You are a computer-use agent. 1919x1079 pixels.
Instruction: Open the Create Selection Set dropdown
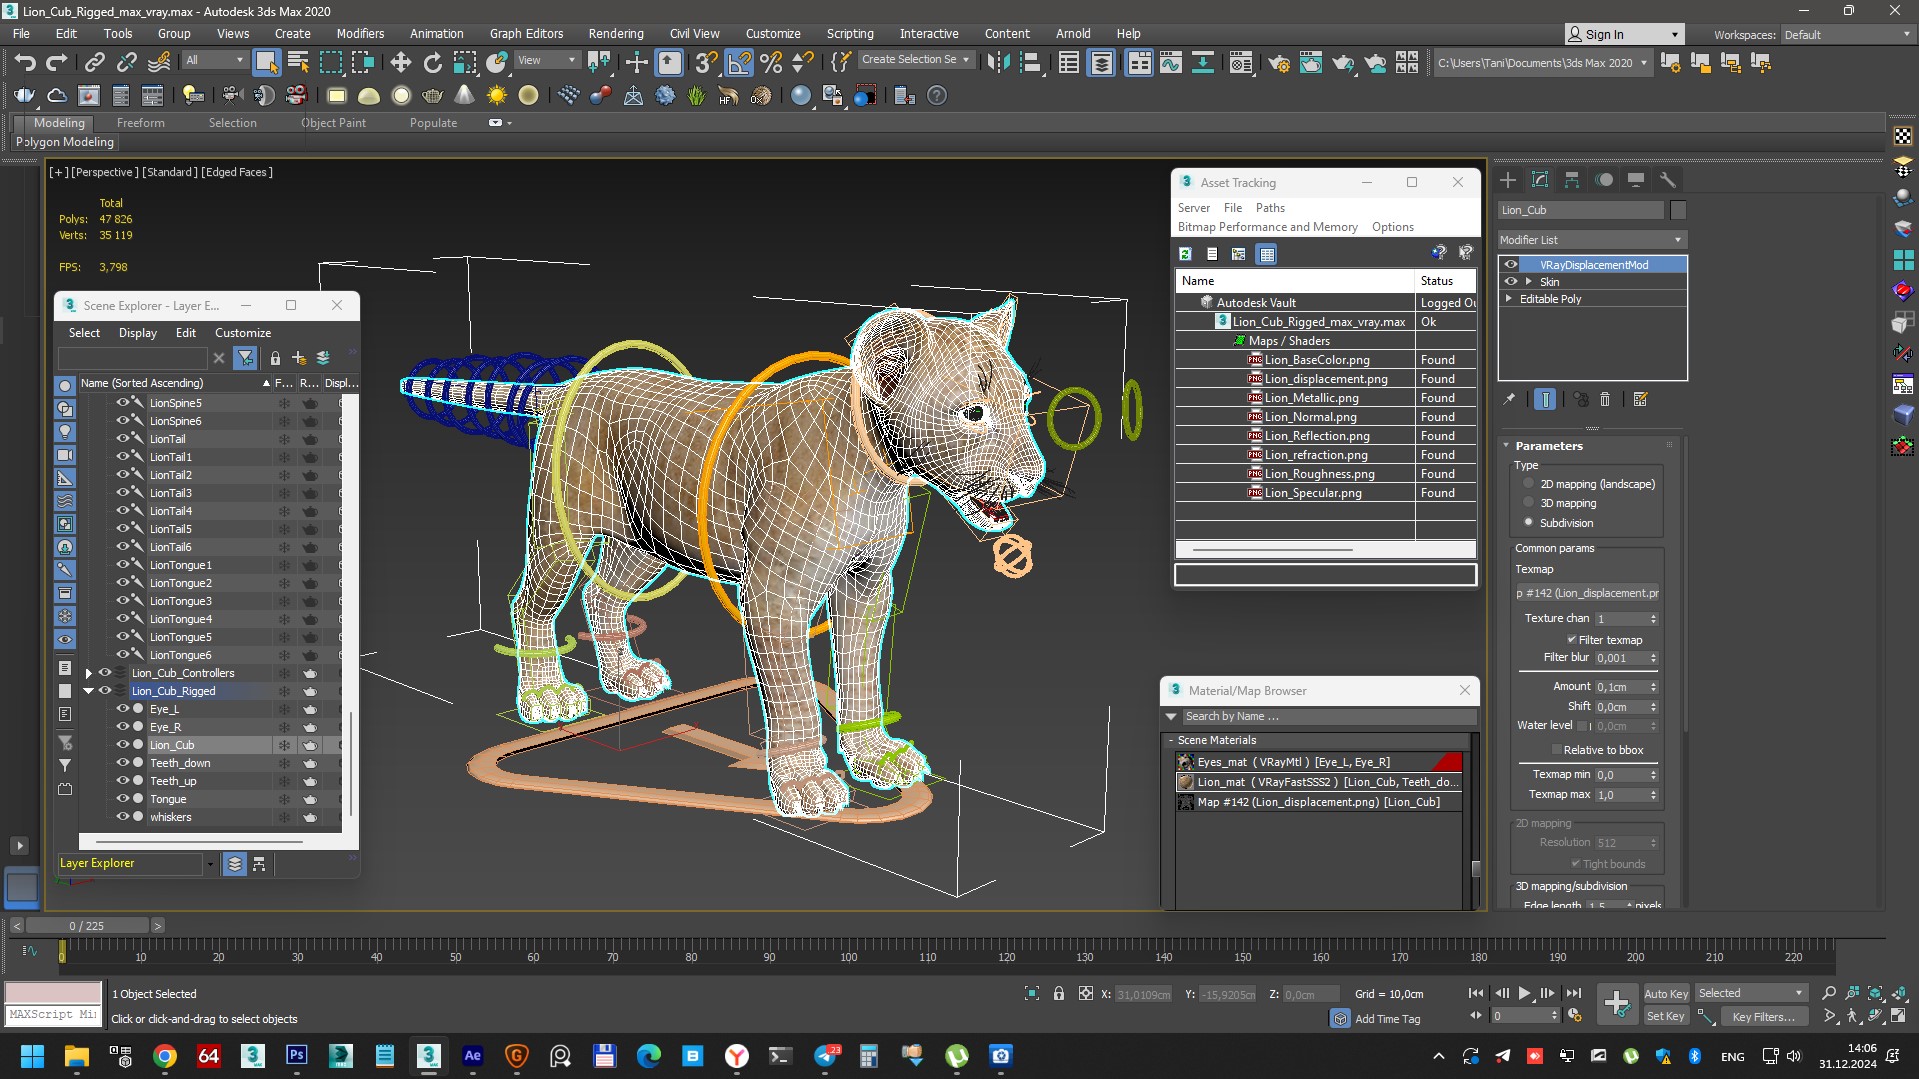tap(915, 59)
